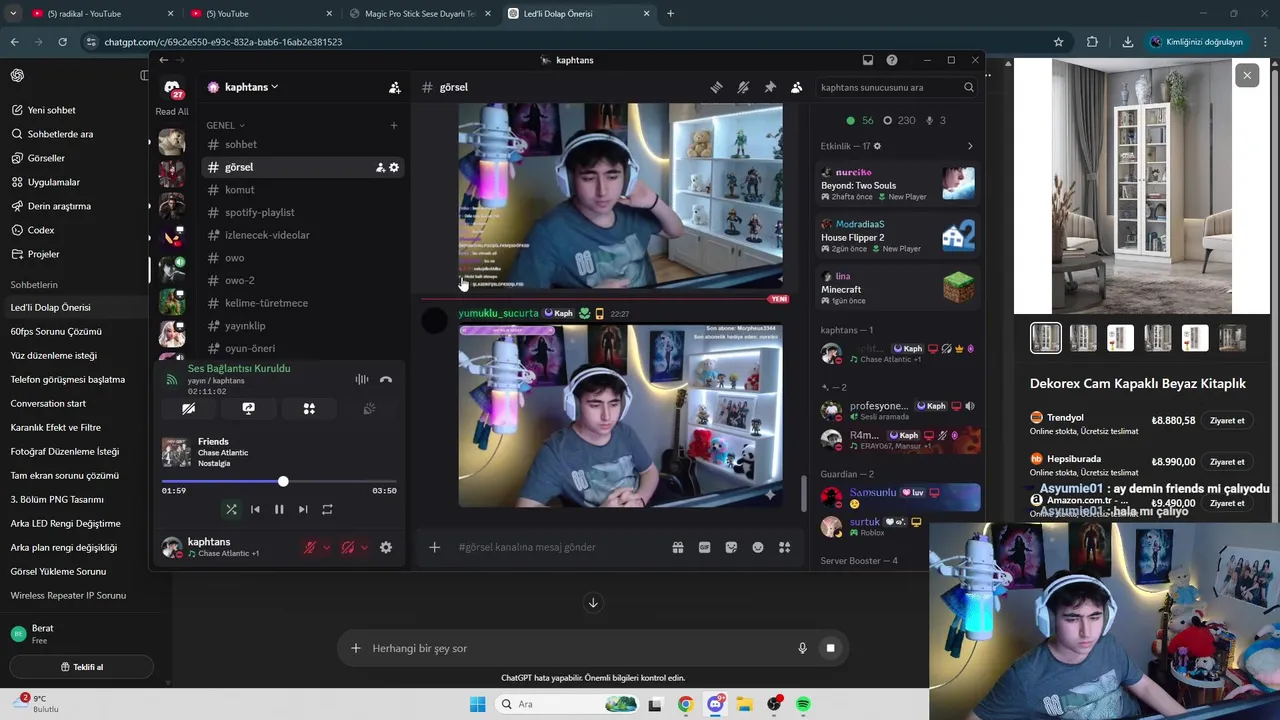
Task: Open sticker picker in message box
Action: (x=731, y=547)
